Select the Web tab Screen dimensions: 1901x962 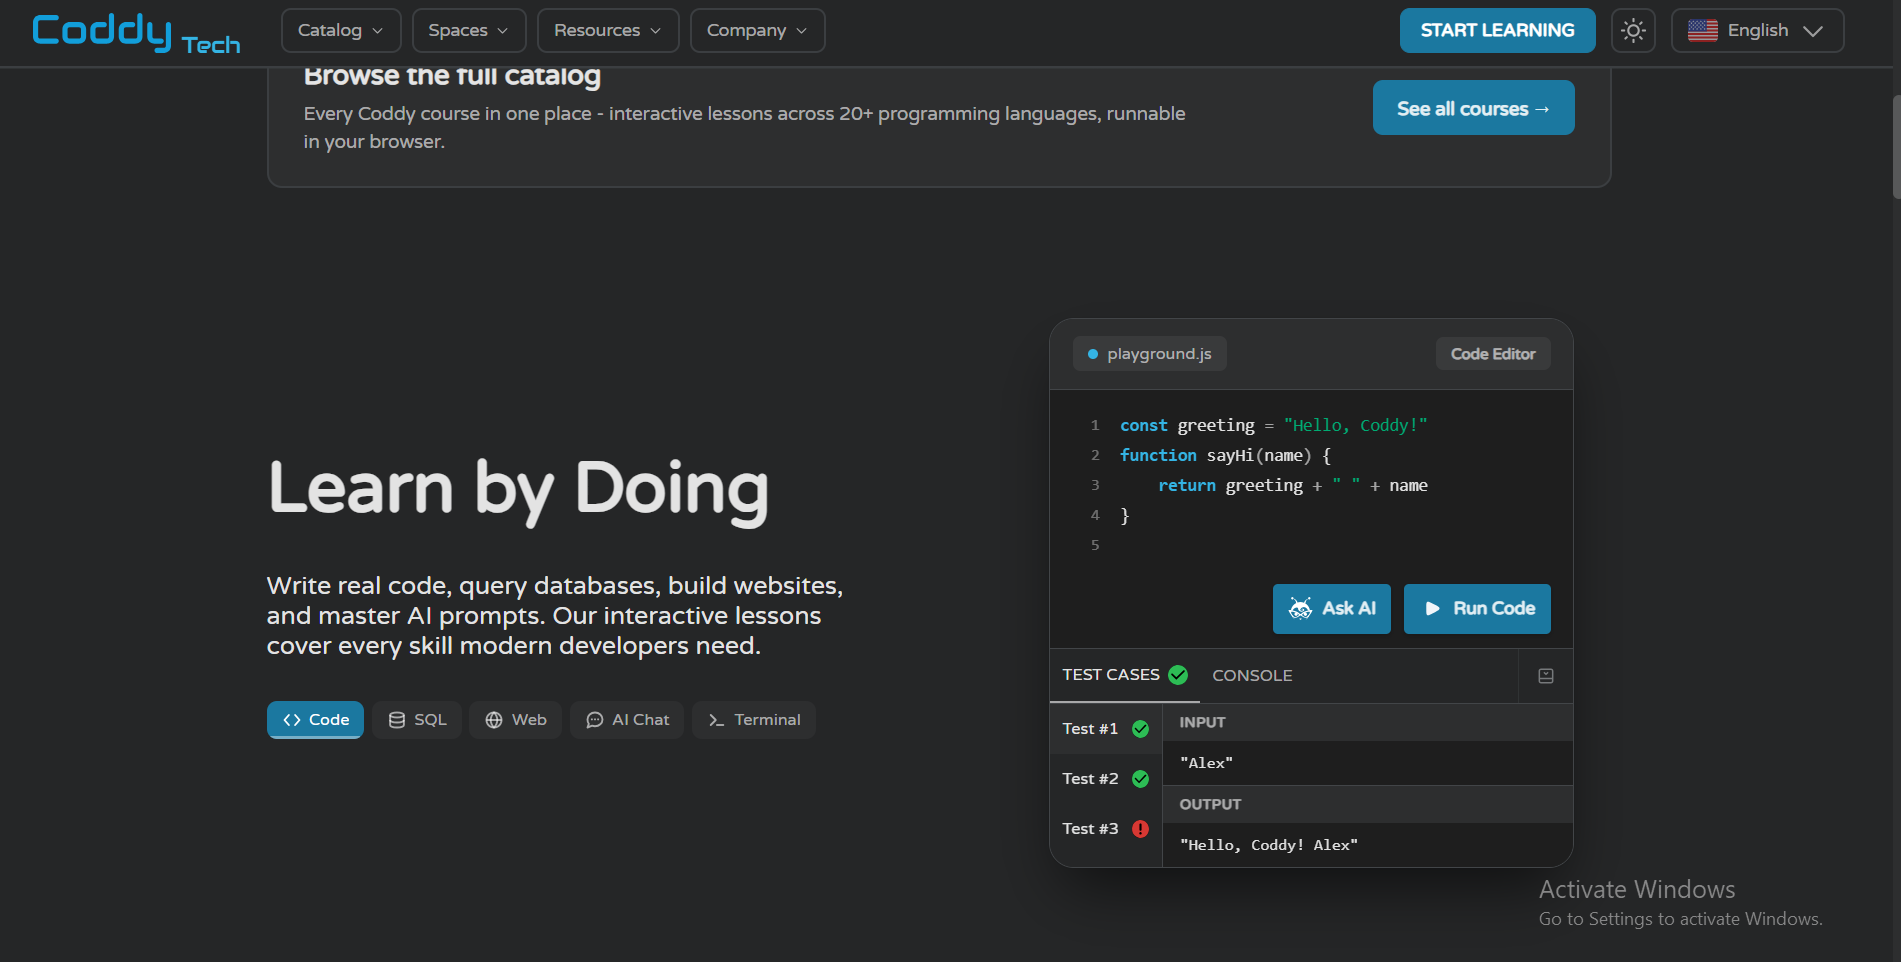coord(515,720)
